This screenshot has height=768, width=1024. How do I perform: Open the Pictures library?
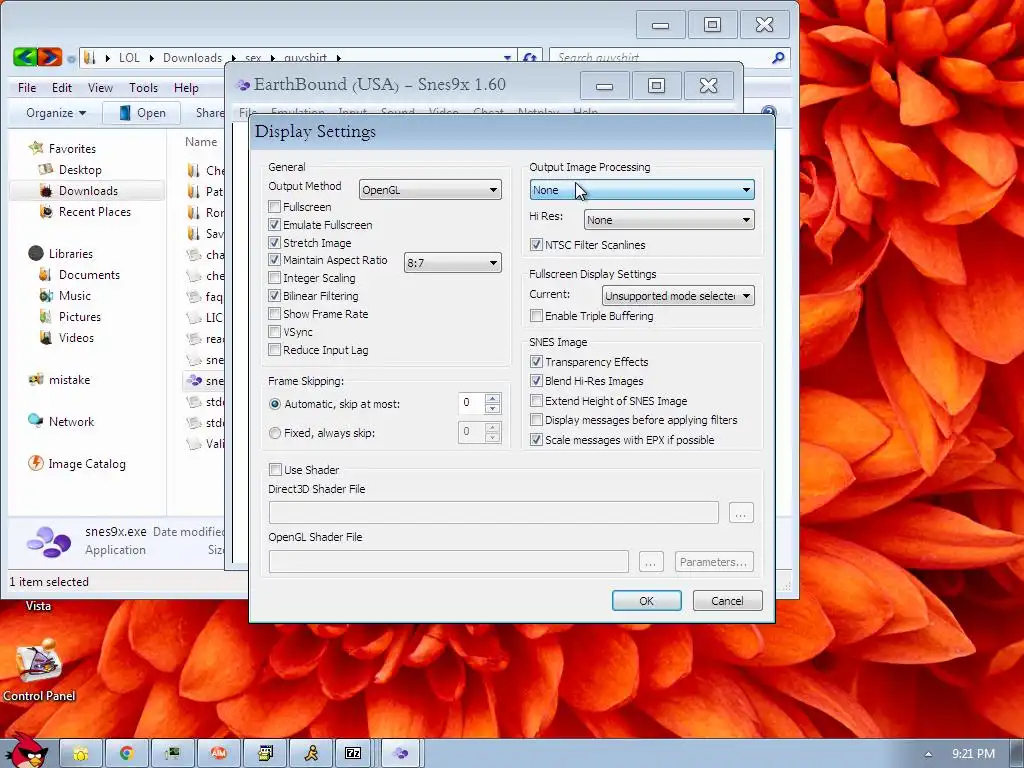(x=80, y=317)
